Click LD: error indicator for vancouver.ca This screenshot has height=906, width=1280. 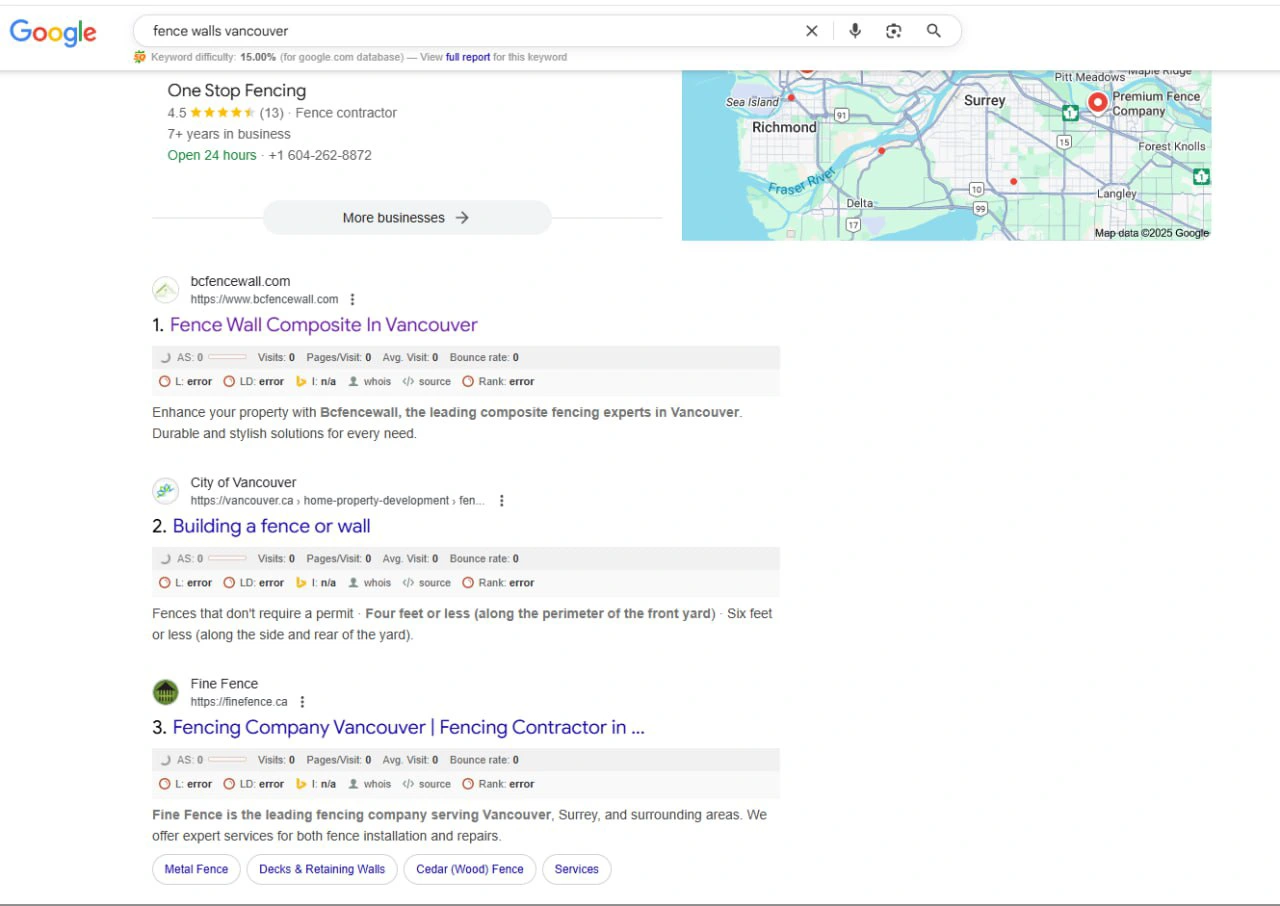[x=254, y=582]
